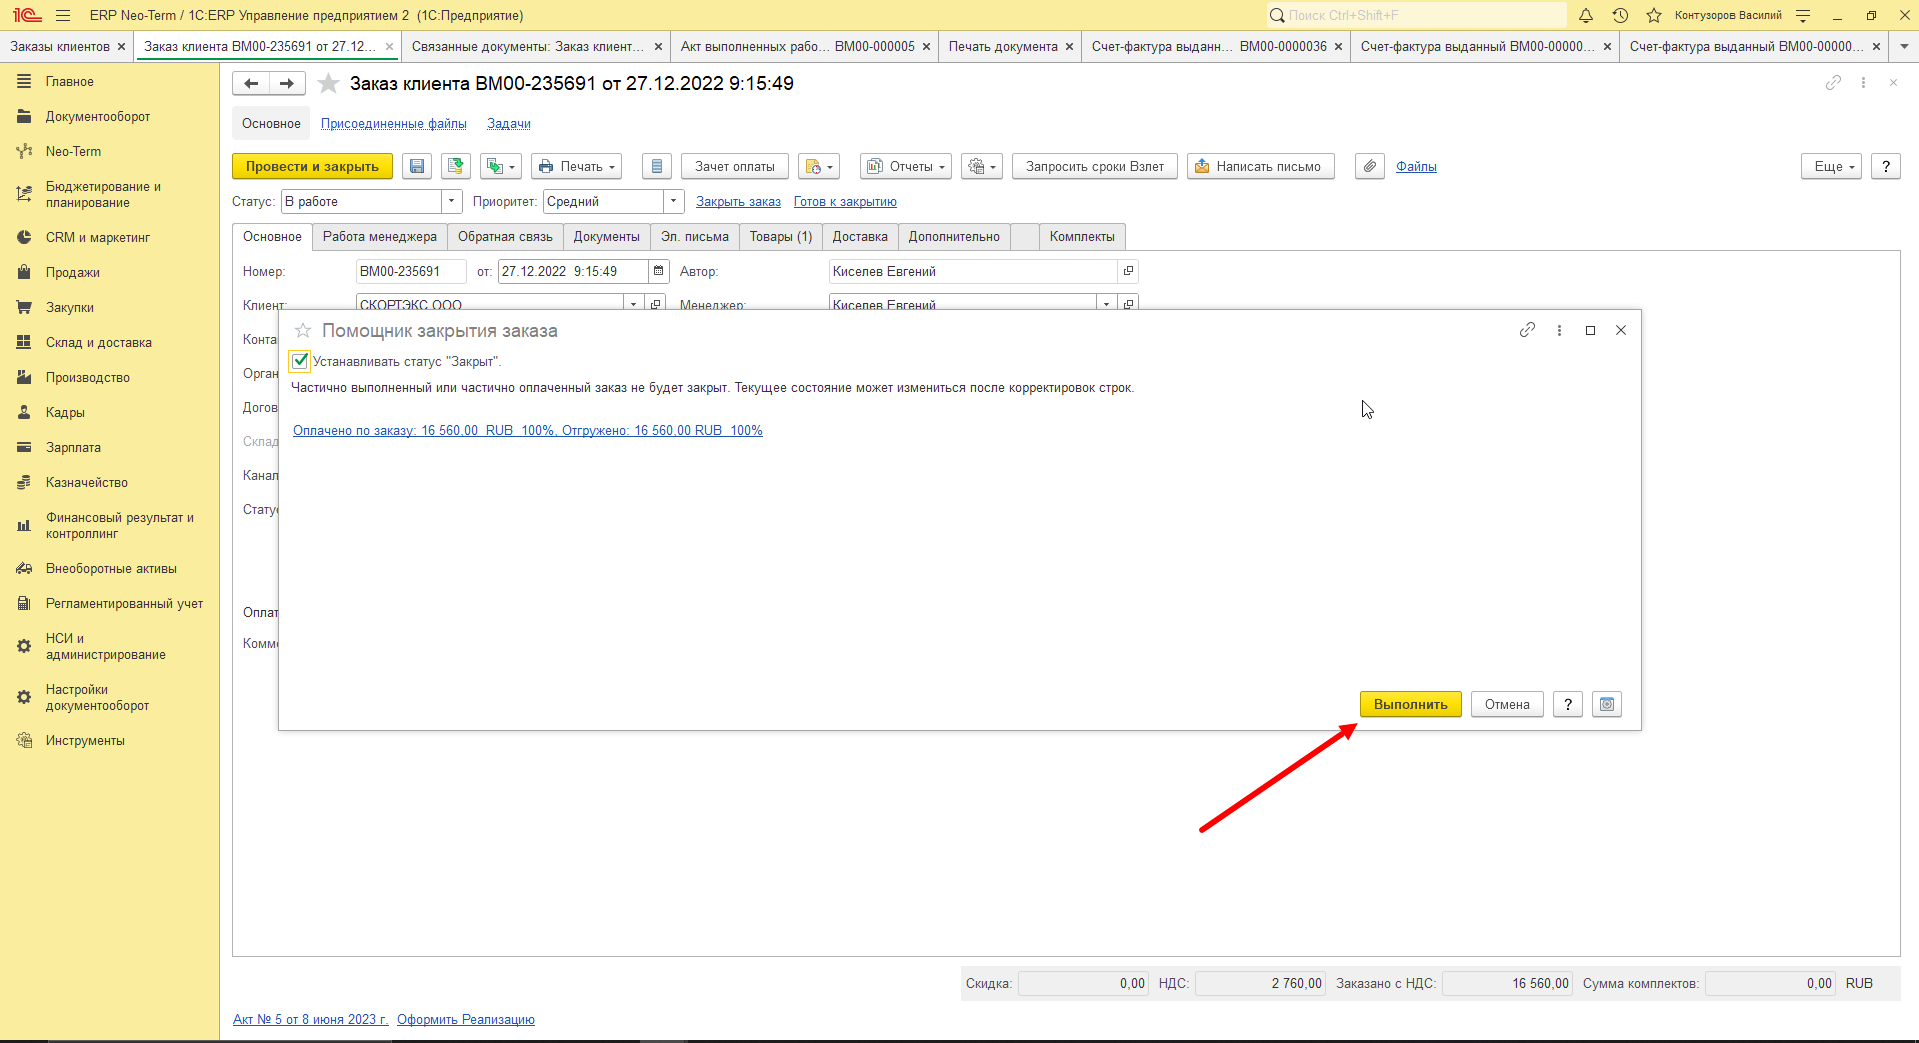1919x1043 pixels.
Task: Go forward with the right arrow button
Action: coord(287,84)
